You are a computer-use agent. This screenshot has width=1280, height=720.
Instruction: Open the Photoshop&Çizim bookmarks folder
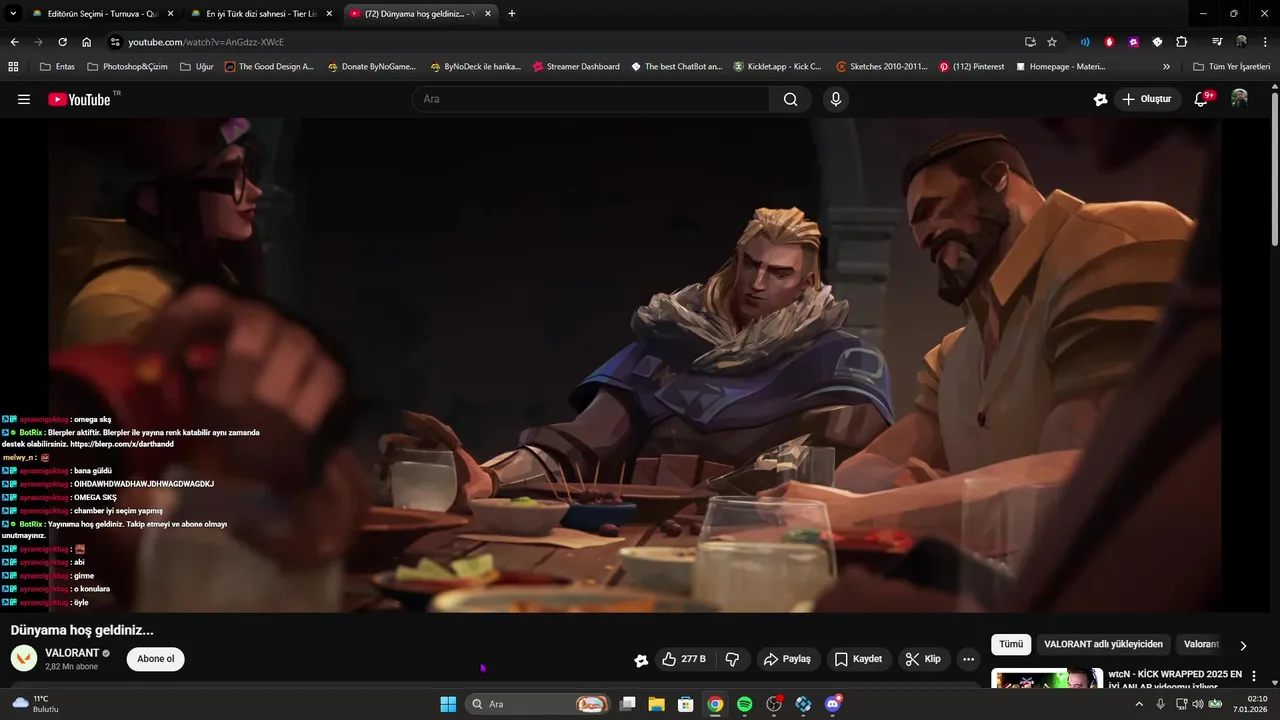click(x=127, y=67)
